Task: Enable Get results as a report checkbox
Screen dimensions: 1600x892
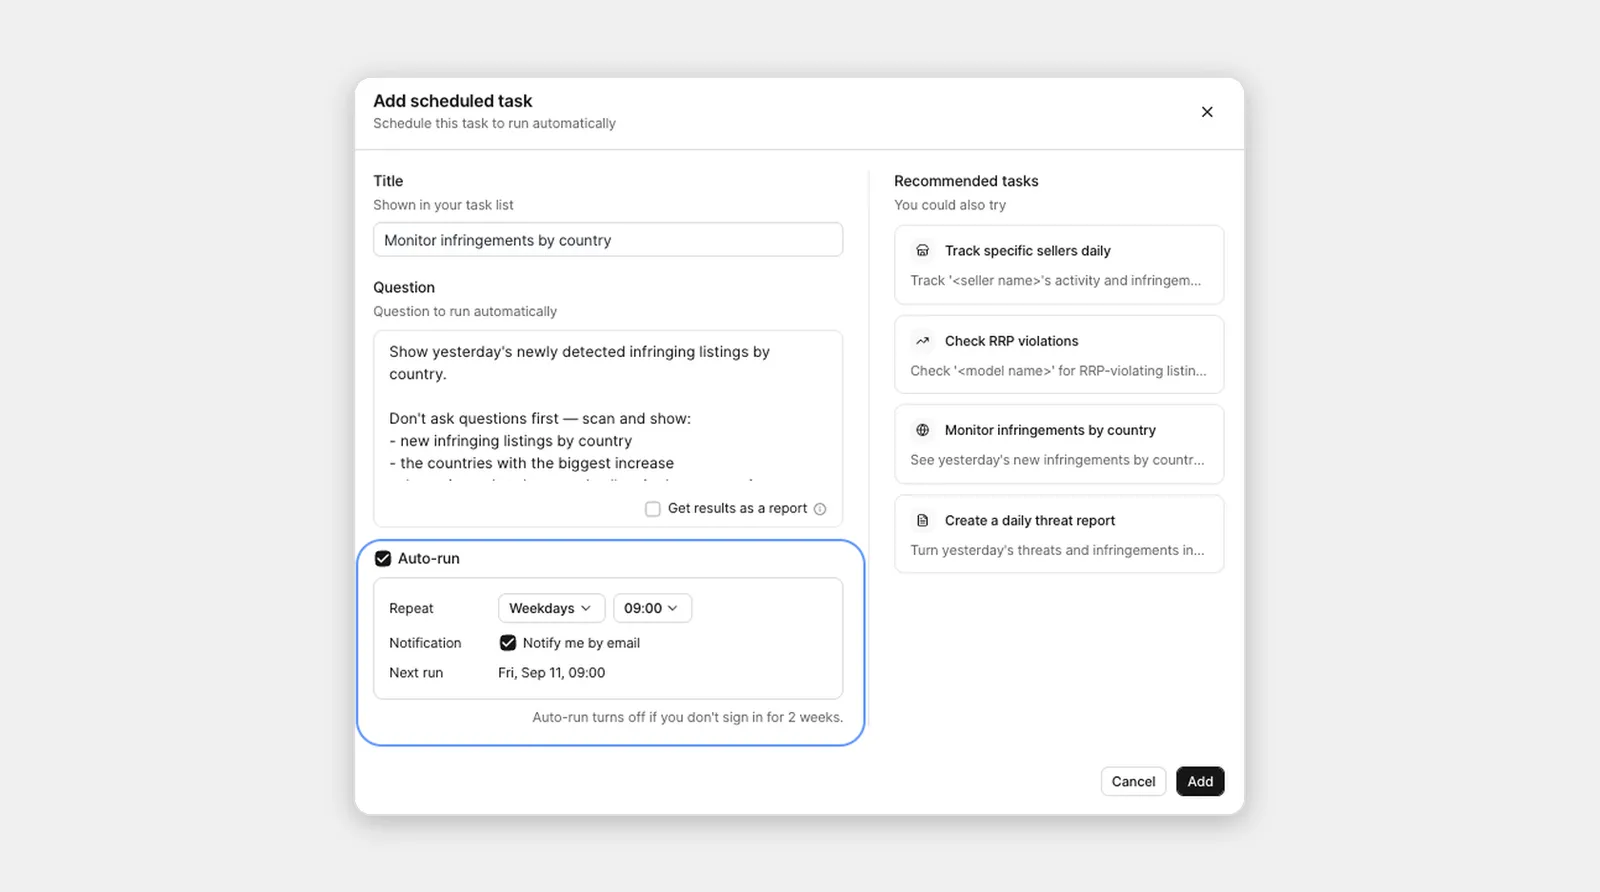Action: click(x=653, y=509)
